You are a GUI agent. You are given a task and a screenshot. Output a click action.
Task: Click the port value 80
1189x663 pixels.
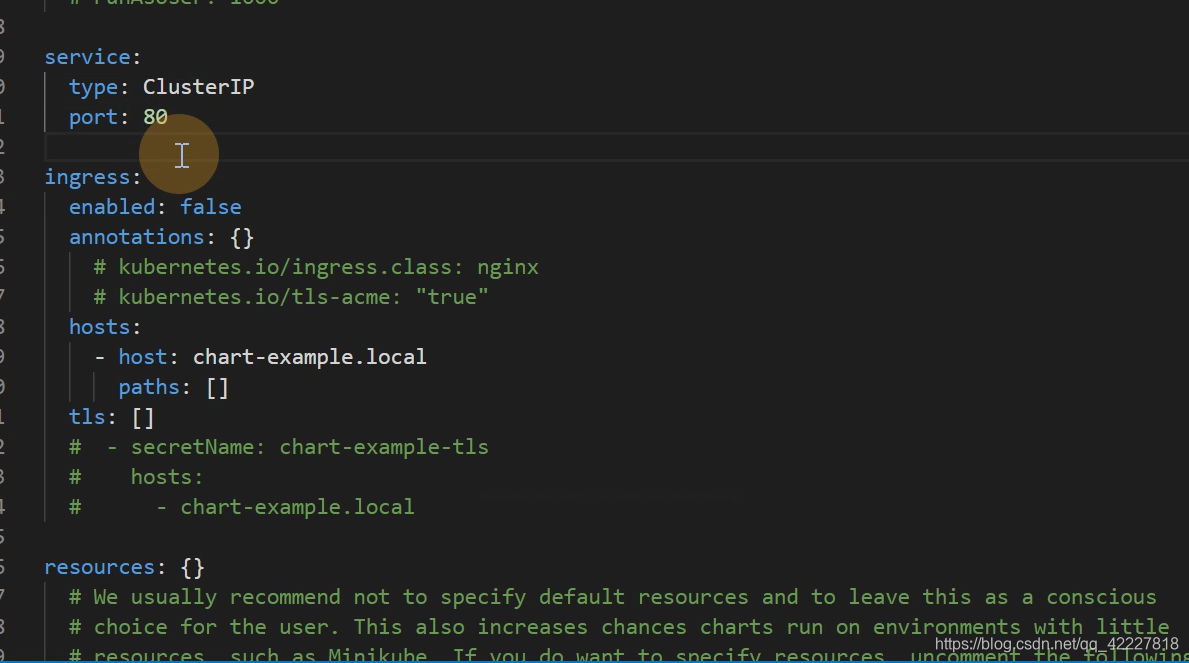pyautogui.click(x=155, y=117)
